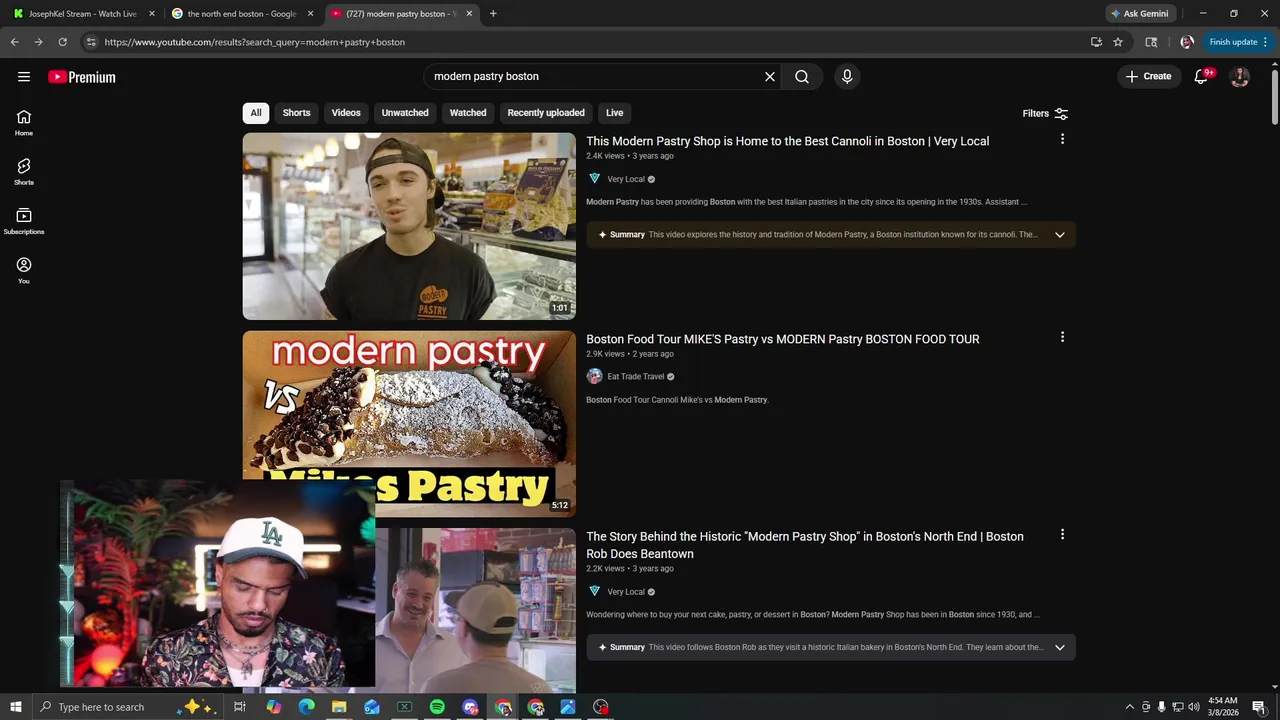The height and width of the screenshot is (720, 1280).
Task: Click the Create button
Action: tap(1148, 76)
